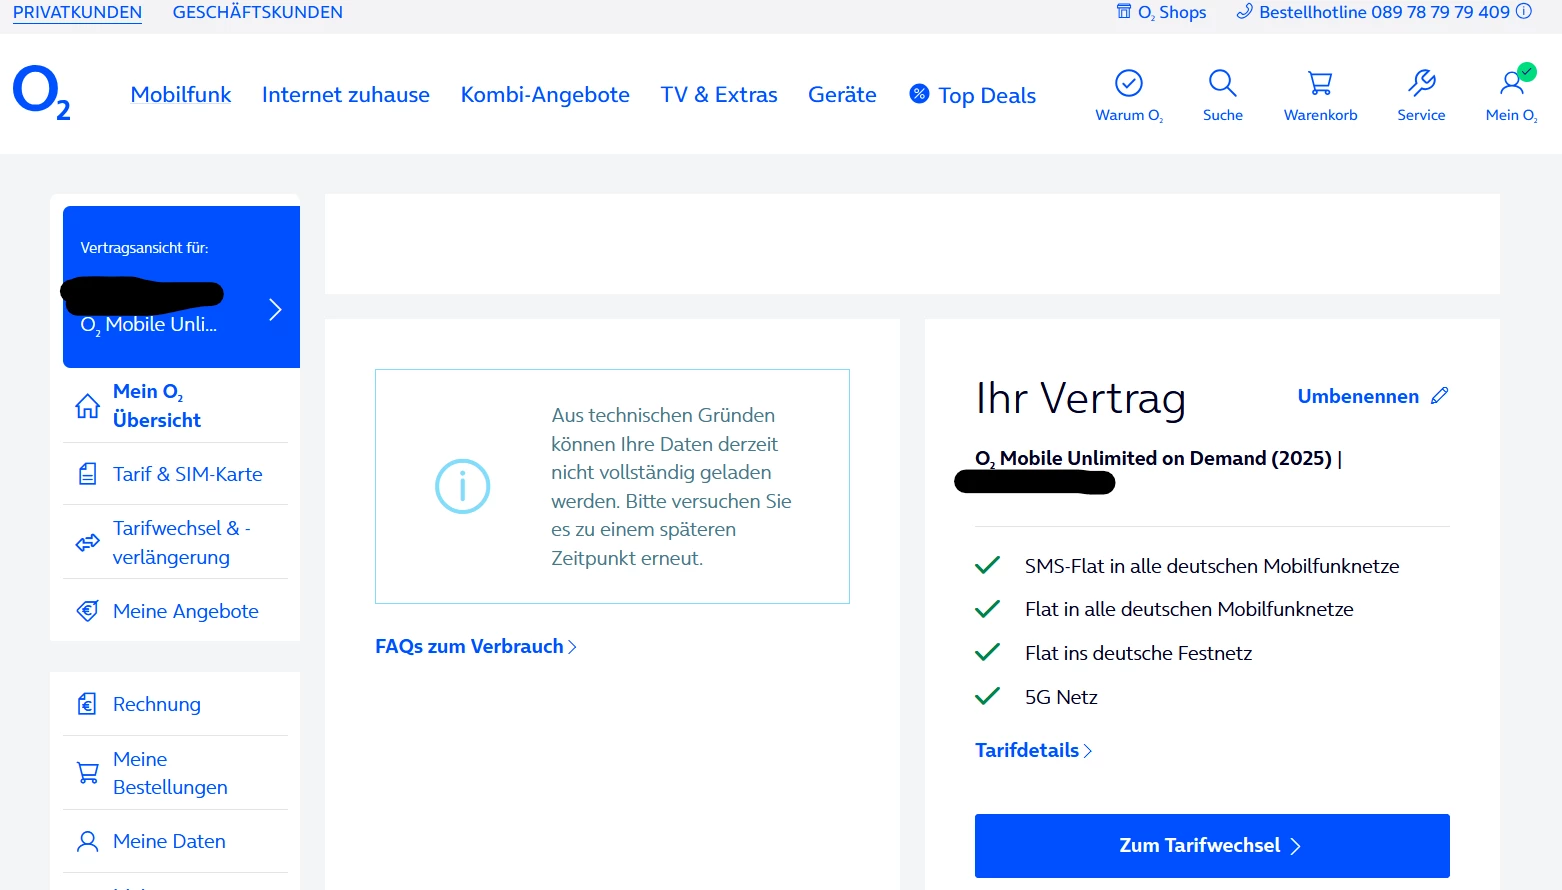
Task: Open Tarif & SIM-Karte in the sidebar
Action: [188, 474]
